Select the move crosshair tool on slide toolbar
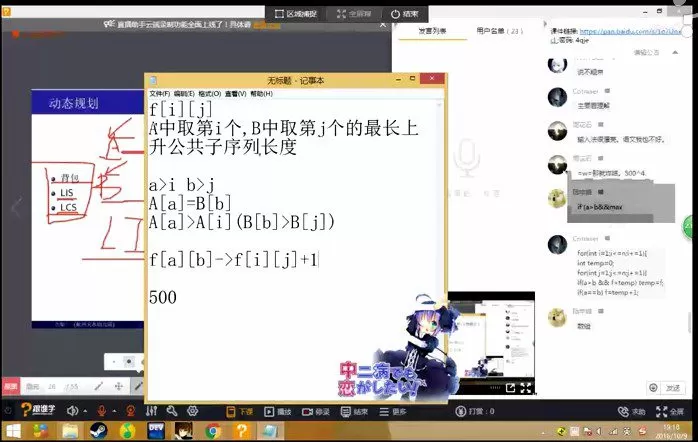 pos(119,386)
